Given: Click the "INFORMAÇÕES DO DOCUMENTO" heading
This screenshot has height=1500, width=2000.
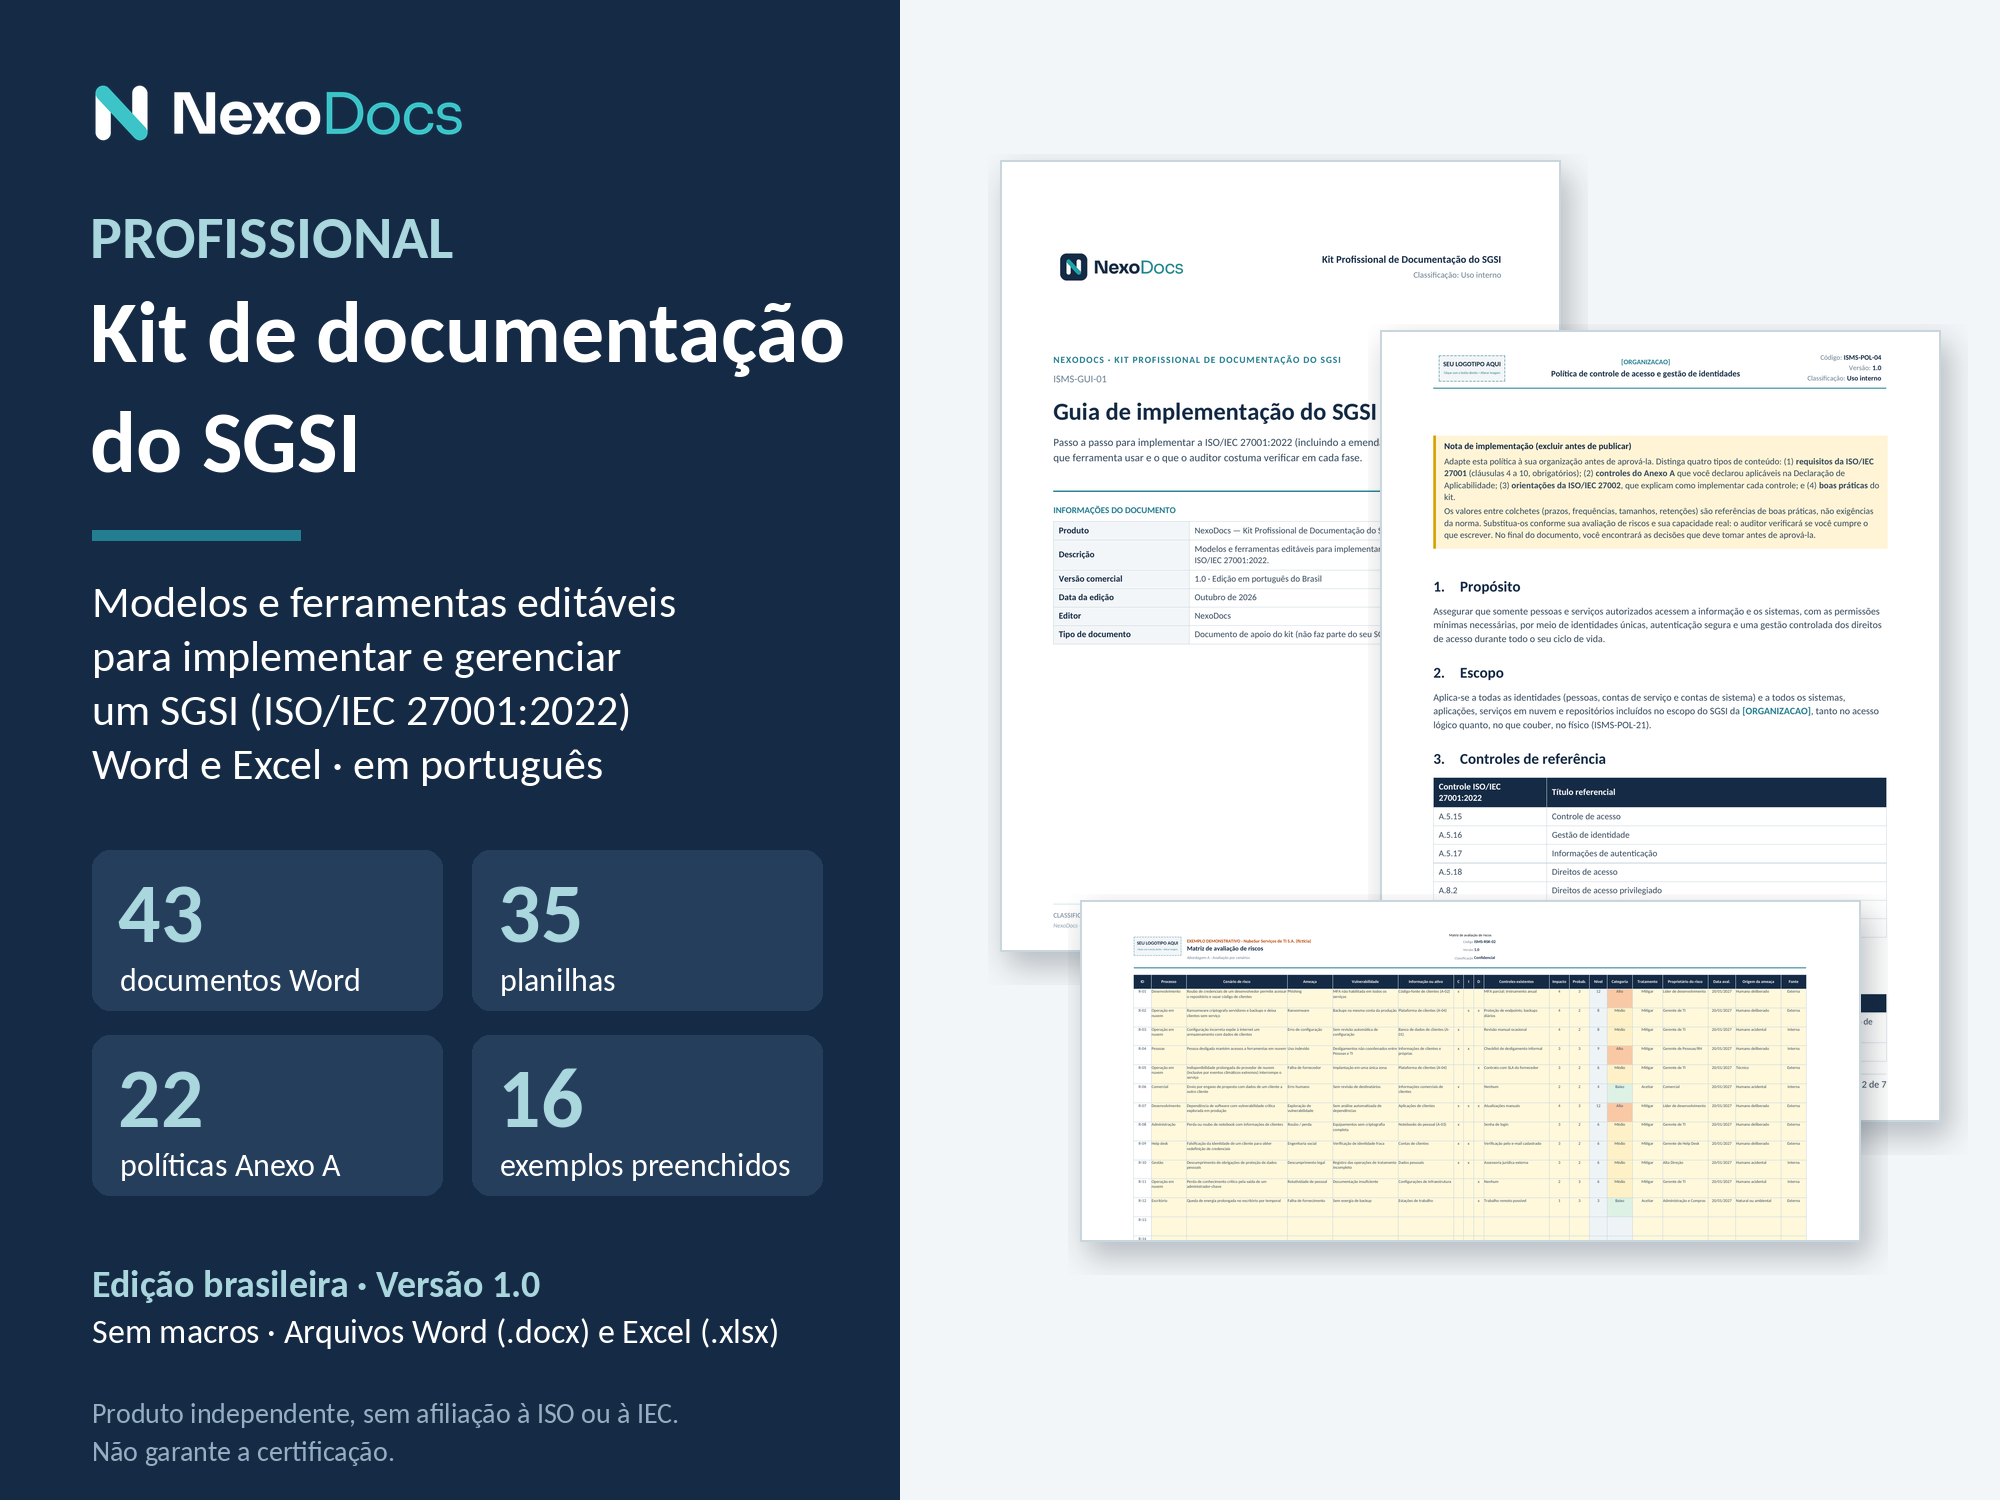Looking at the screenshot, I should 1114,510.
